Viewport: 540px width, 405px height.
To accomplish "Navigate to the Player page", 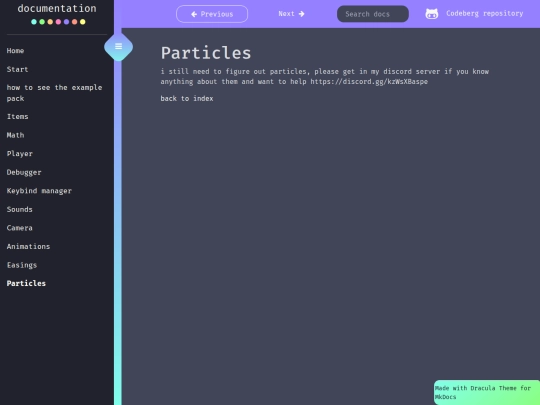I will 20,154.
